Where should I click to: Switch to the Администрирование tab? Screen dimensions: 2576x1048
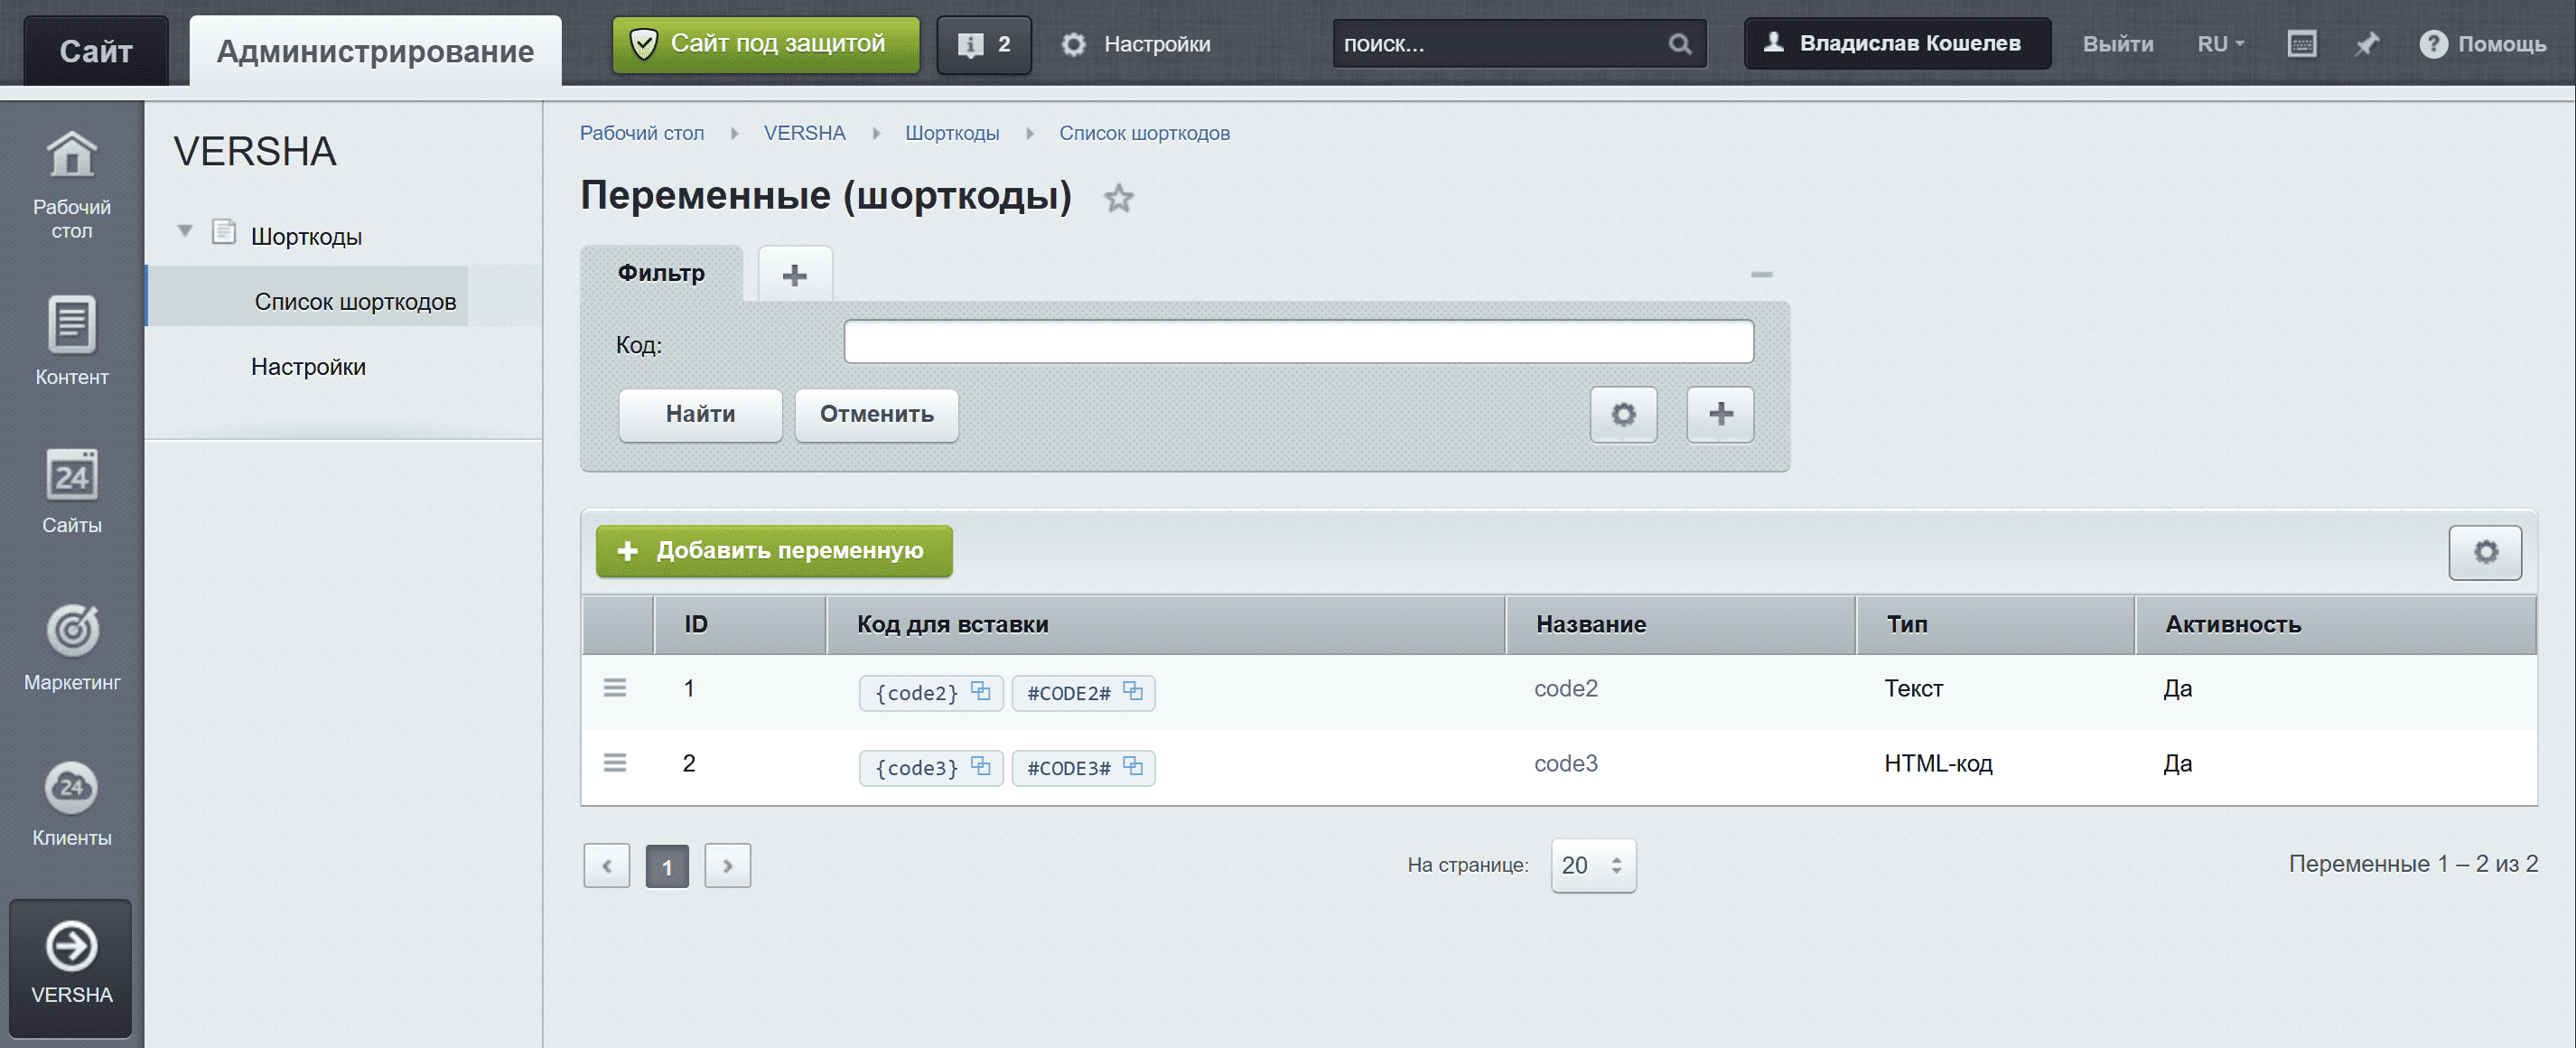[x=375, y=50]
